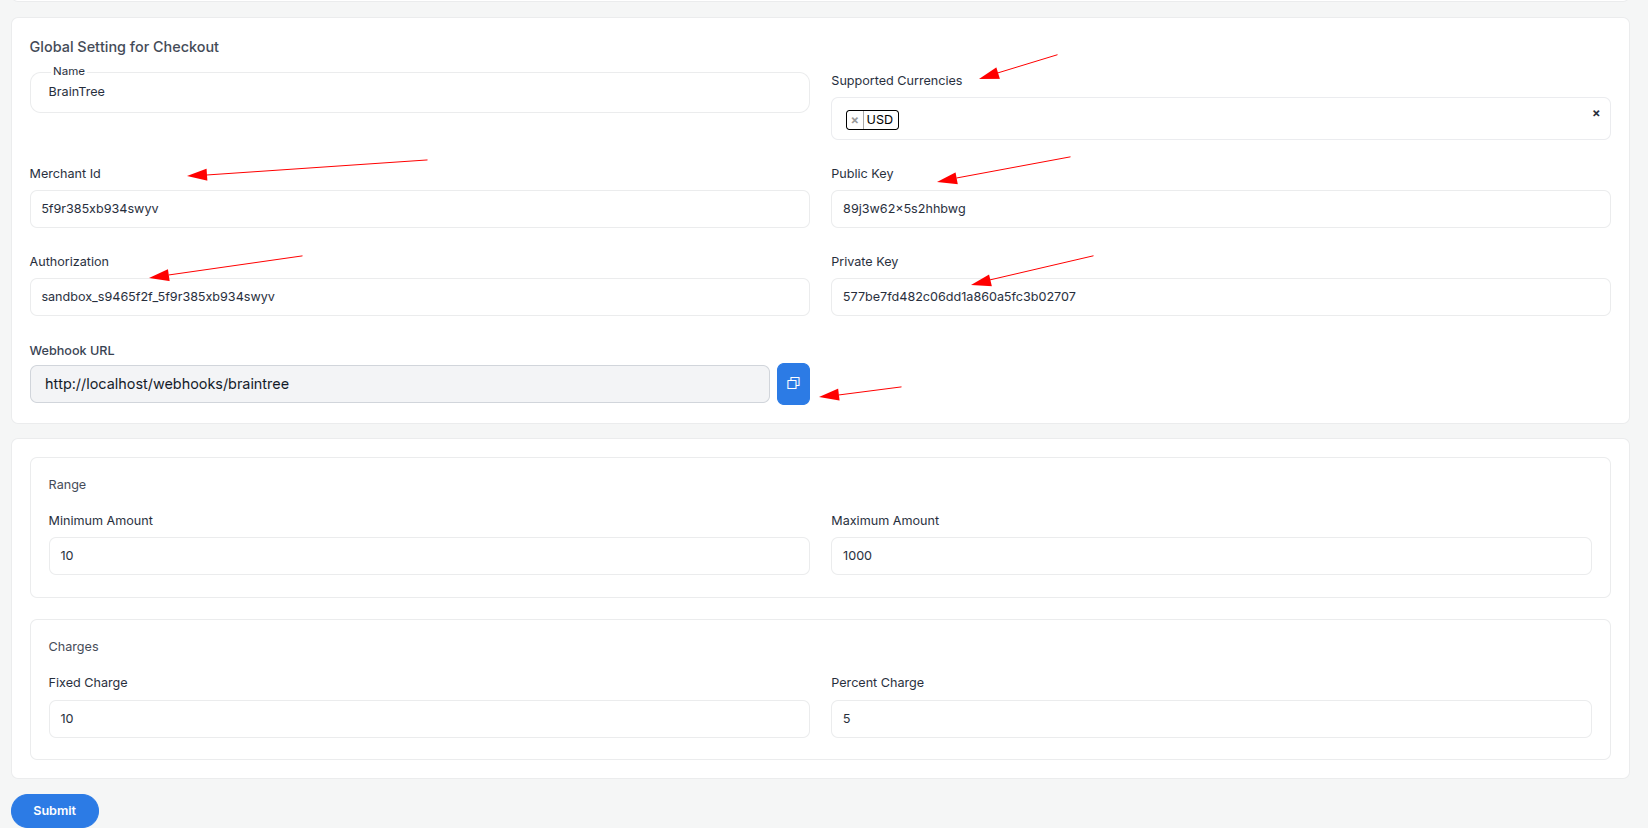Select the Merchant Id input field
Image resolution: width=1648 pixels, height=828 pixels.
pyautogui.click(x=420, y=209)
